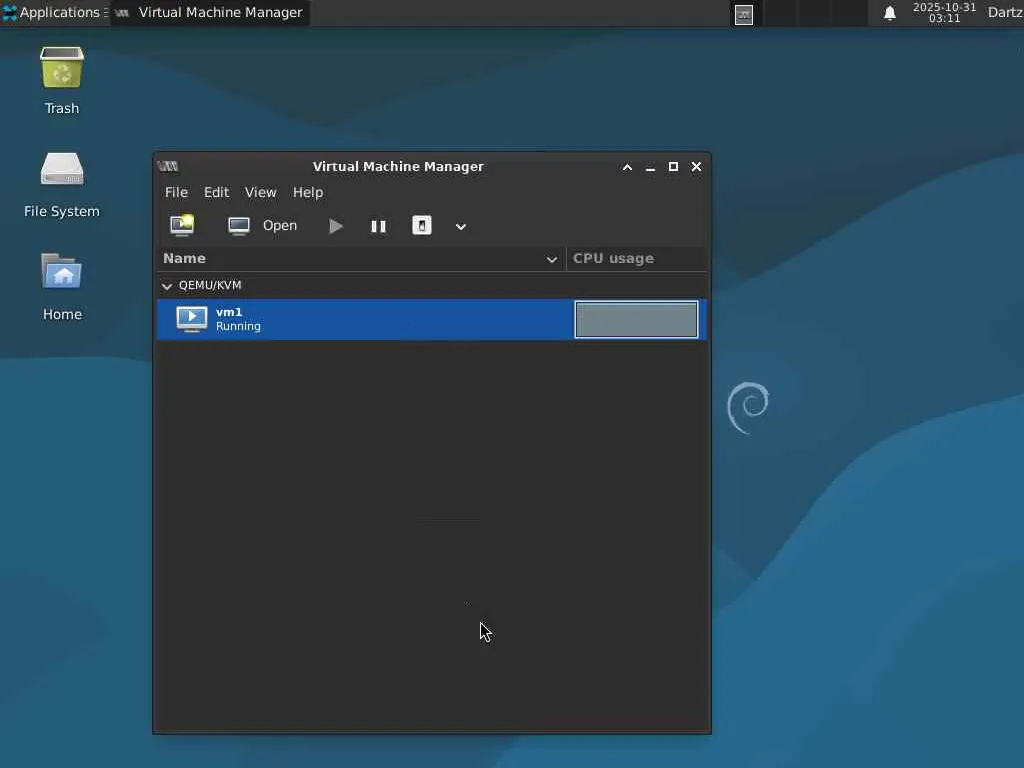
Task: Close the Virtual Machine Manager window
Action: tap(697, 167)
